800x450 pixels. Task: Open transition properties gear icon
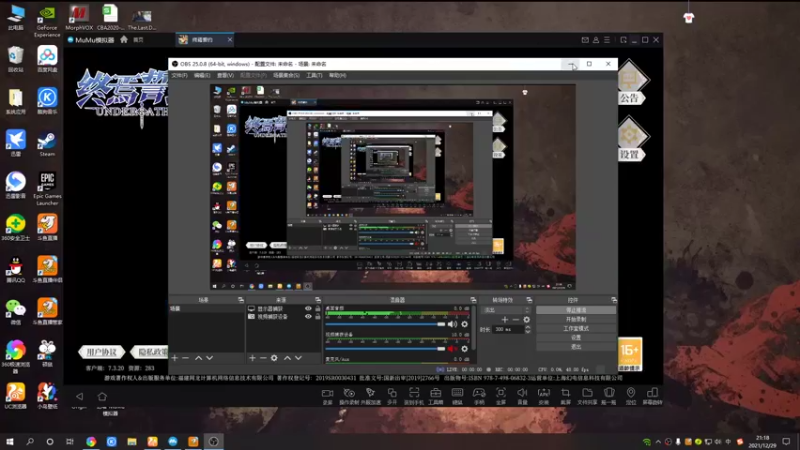coord(527,320)
